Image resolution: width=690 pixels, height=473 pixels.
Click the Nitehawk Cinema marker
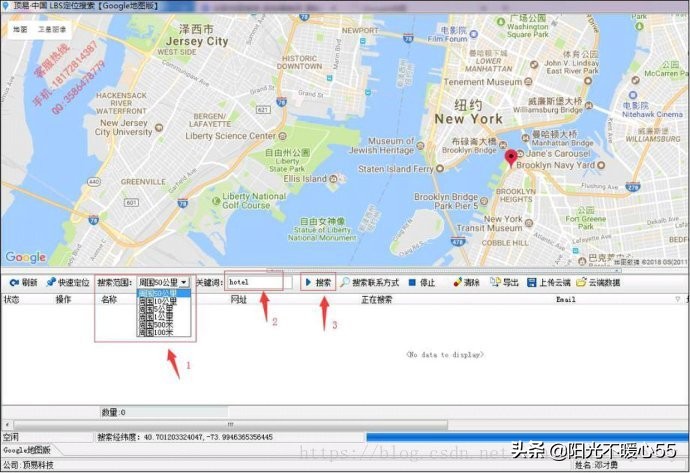tap(633, 95)
